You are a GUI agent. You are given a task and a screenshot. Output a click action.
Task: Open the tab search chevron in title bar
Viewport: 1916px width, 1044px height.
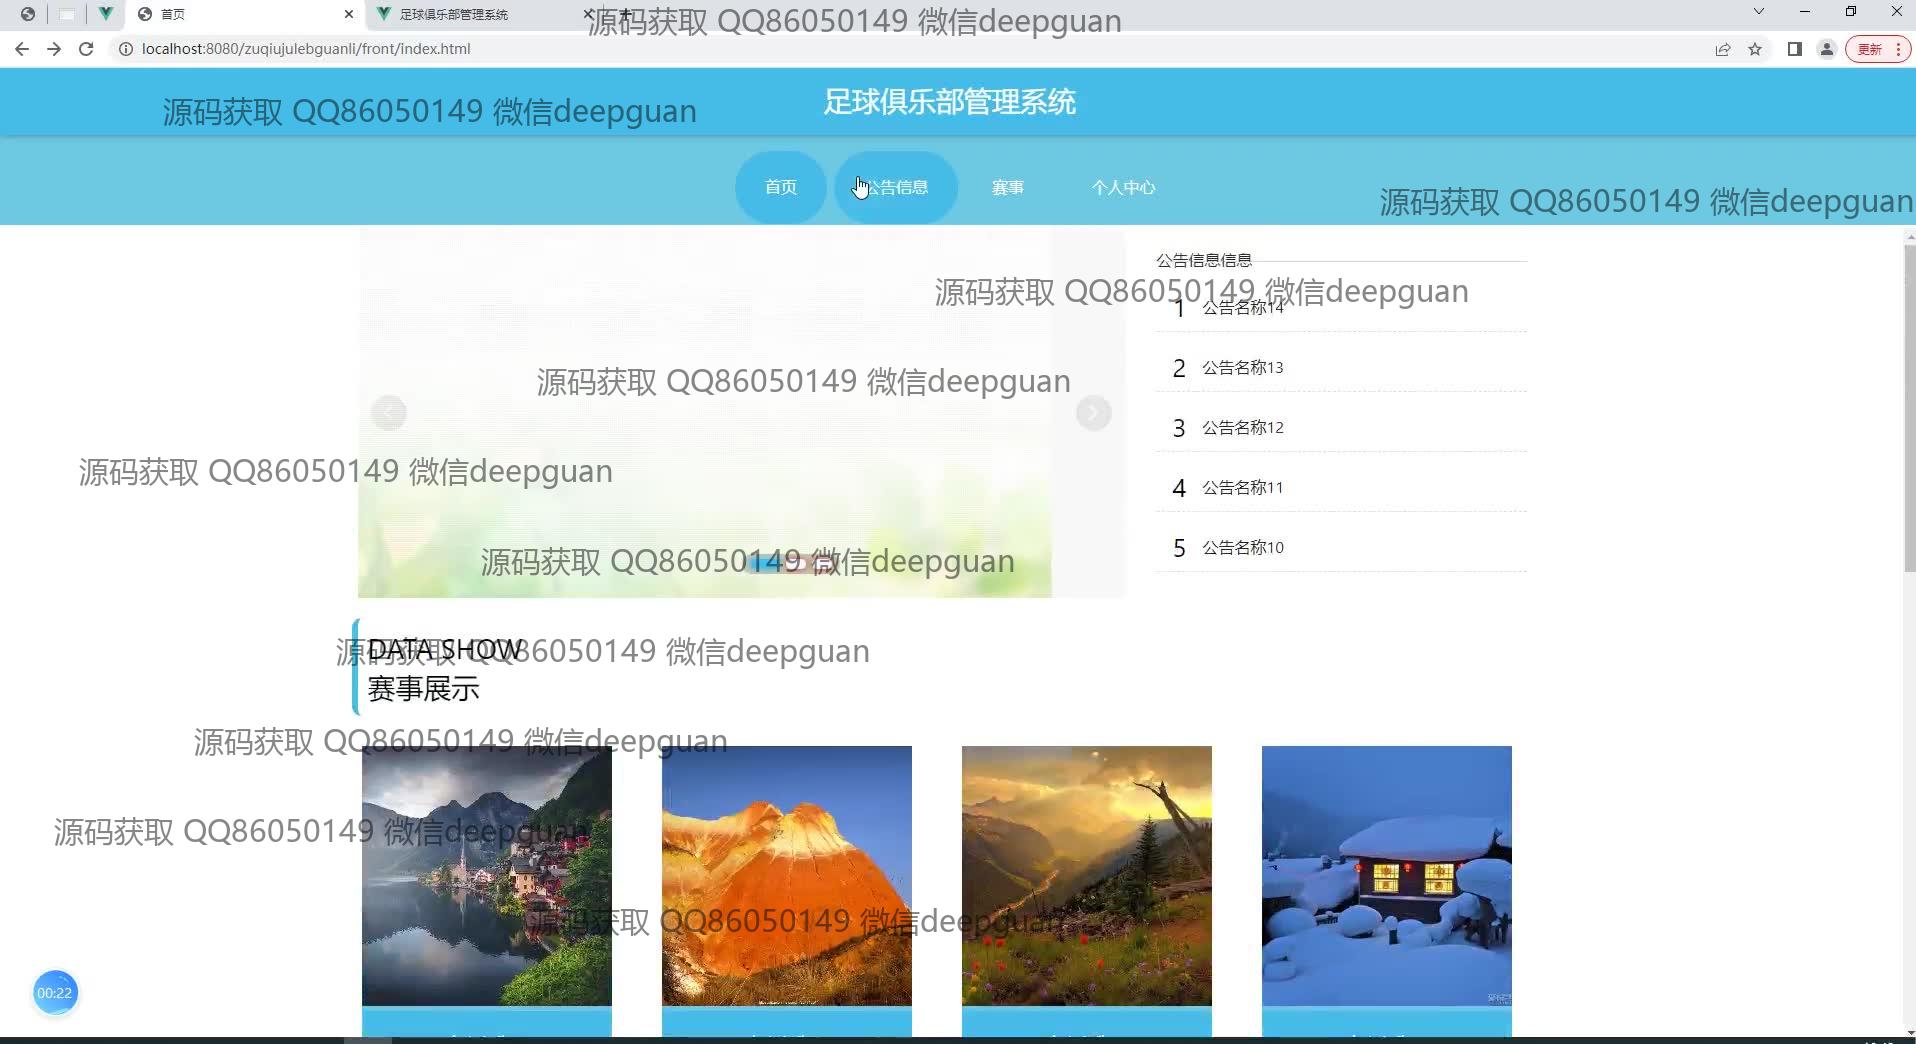click(1759, 12)
